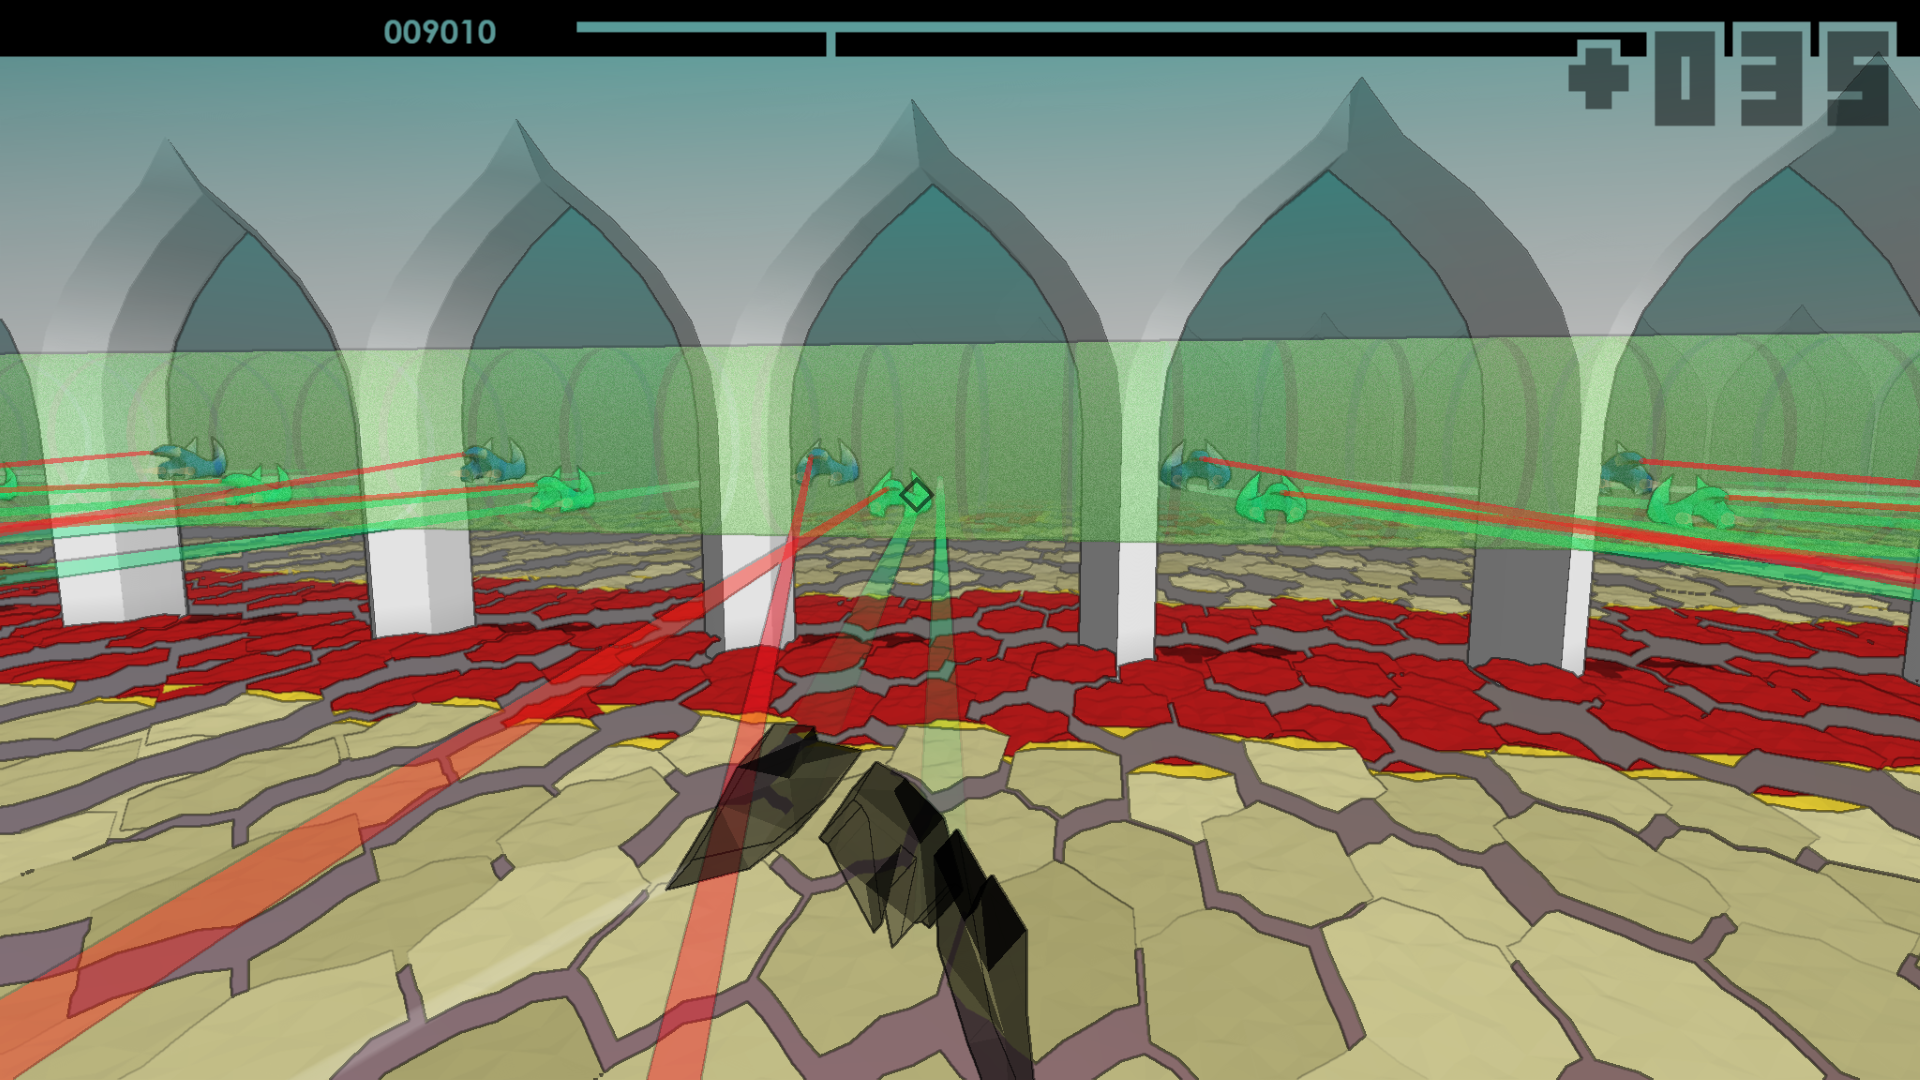Click the progress bar position marker notch

830,43
